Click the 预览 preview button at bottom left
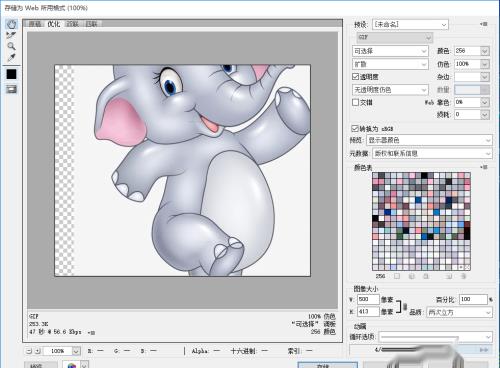 41,365
